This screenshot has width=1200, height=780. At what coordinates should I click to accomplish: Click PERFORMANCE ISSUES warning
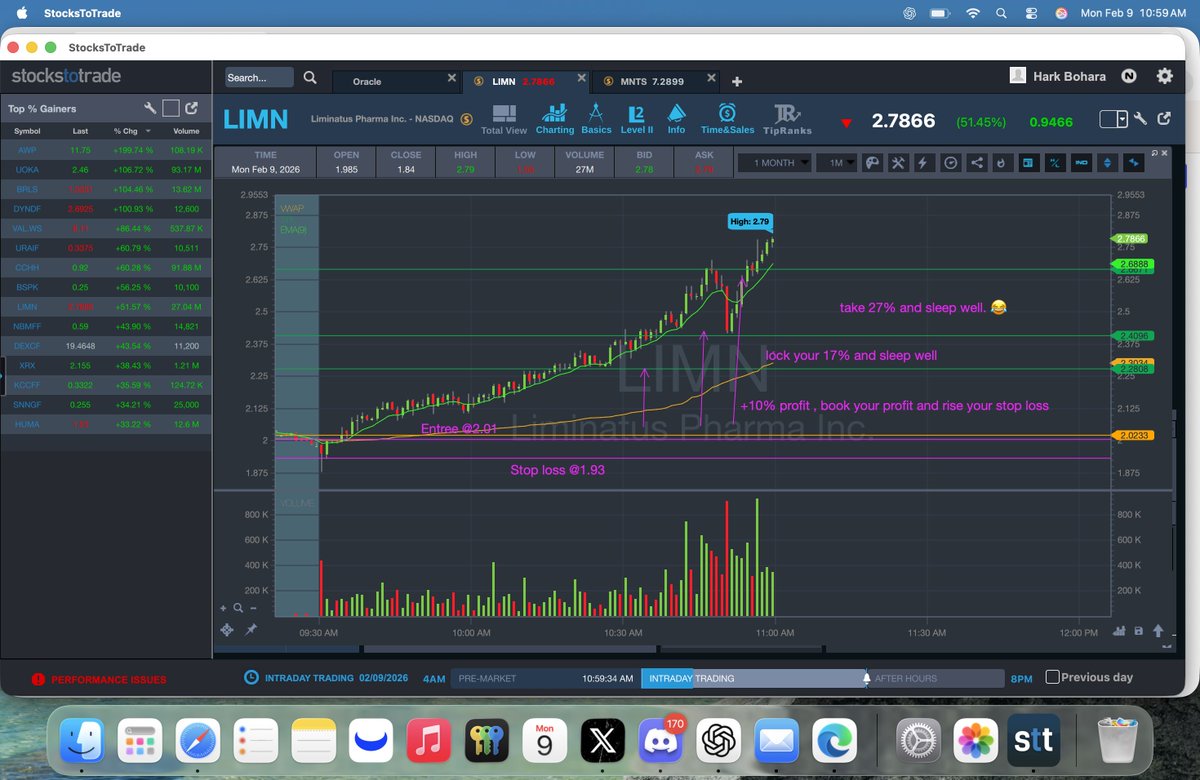[x=98, y=680]
